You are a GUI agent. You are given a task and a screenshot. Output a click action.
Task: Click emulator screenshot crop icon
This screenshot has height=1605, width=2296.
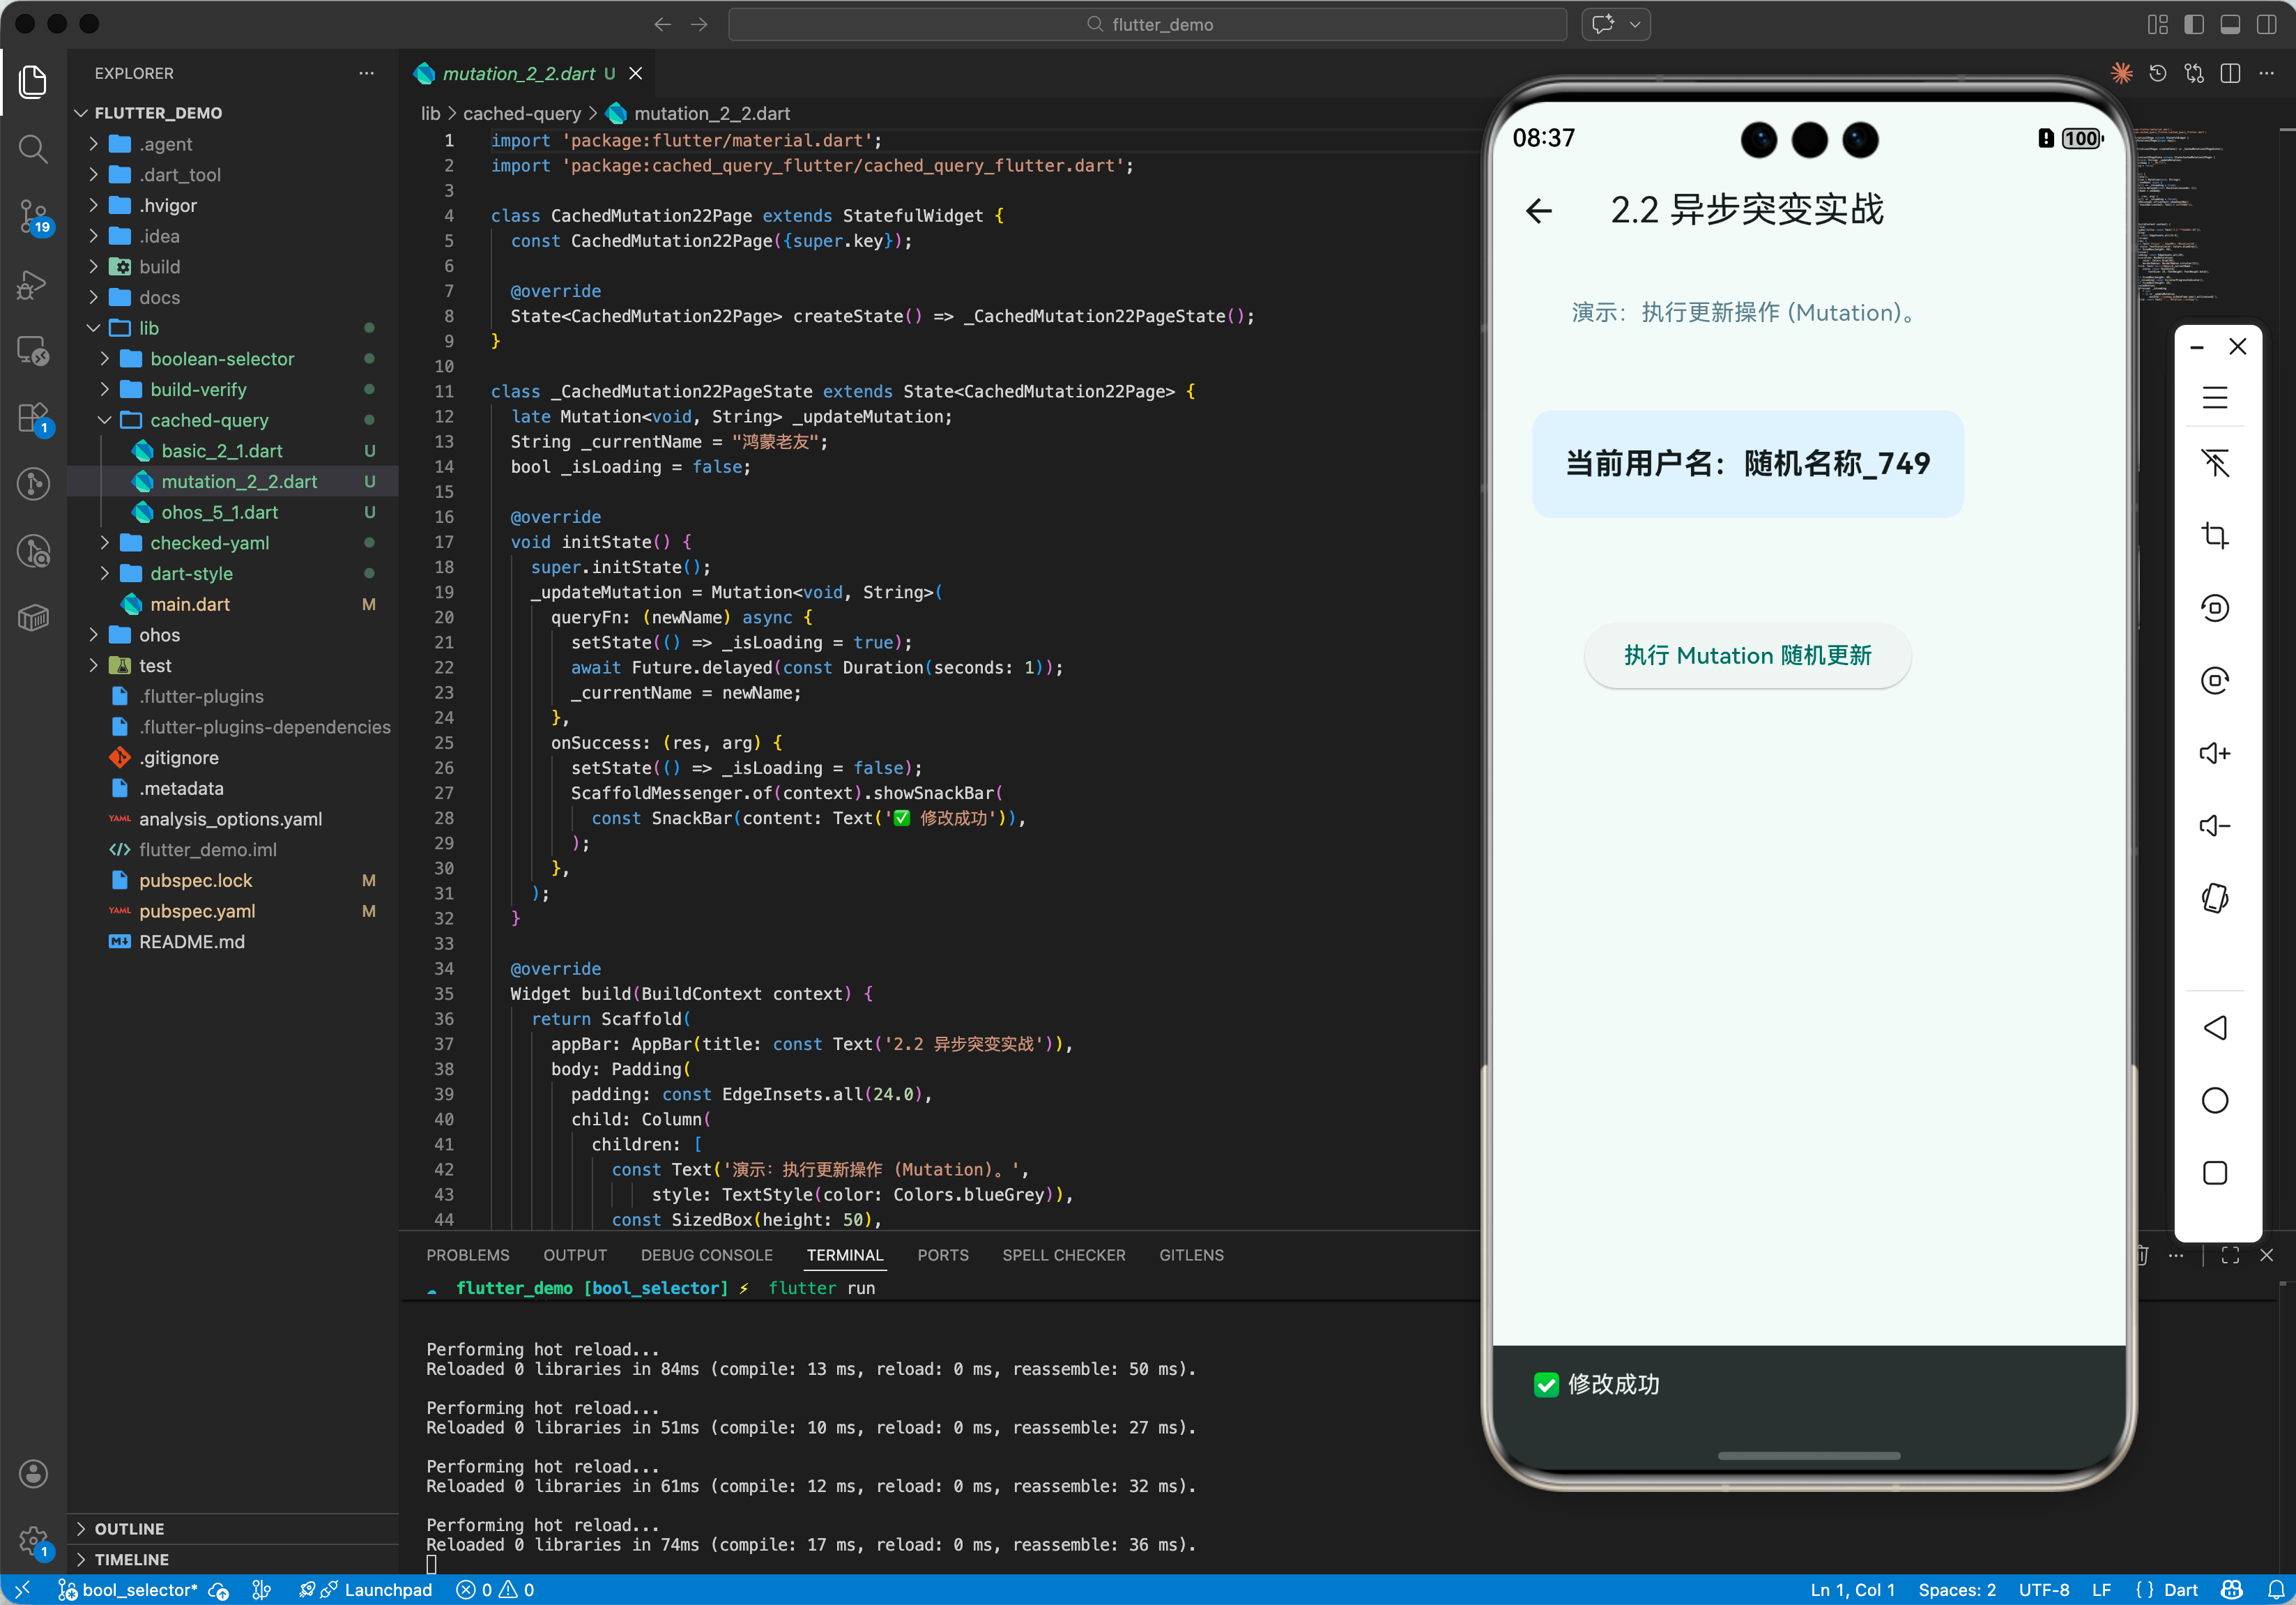2214,536
